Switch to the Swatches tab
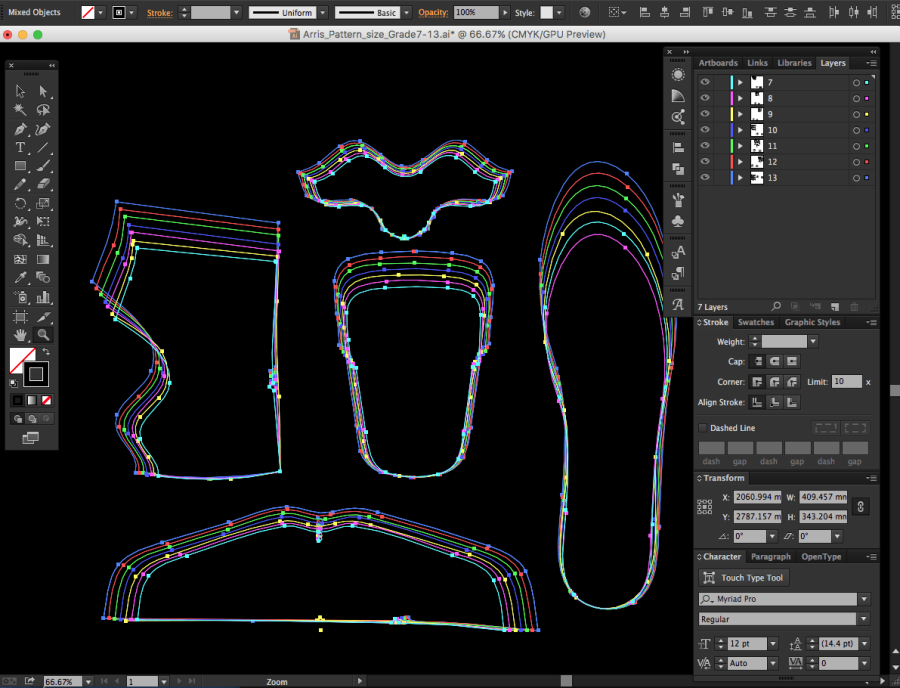 756,322
